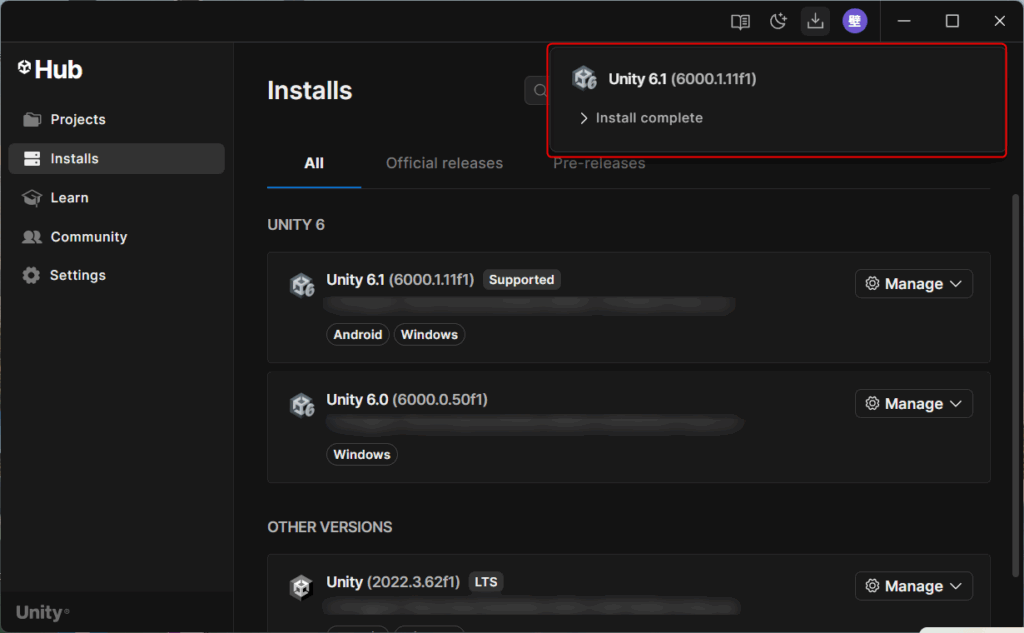Click the Unity 6.0 (6000.0.50f1) title

click(407, 400)
